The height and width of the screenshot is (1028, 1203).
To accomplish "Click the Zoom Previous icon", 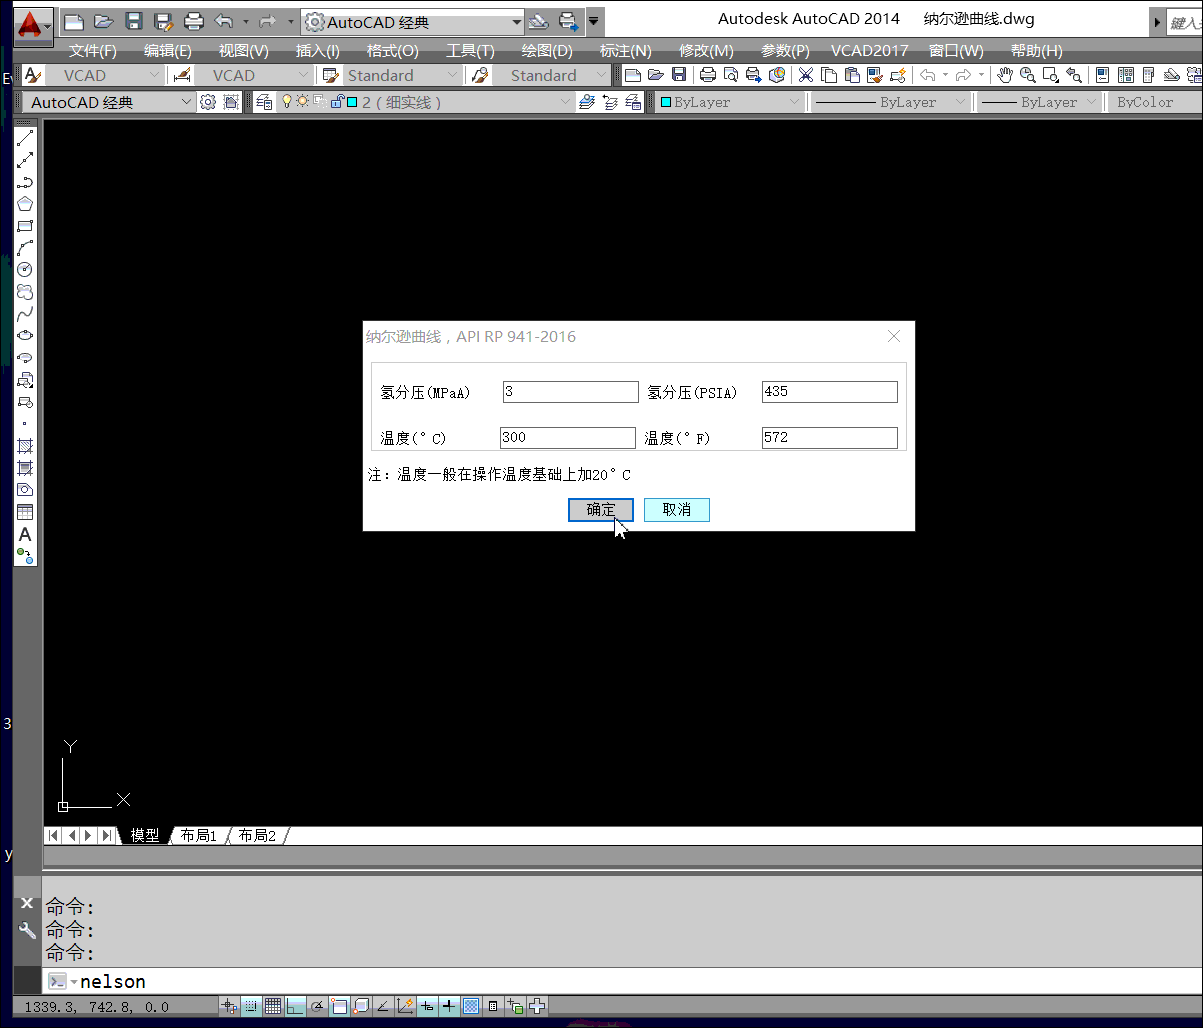I will coord(1074,75).
